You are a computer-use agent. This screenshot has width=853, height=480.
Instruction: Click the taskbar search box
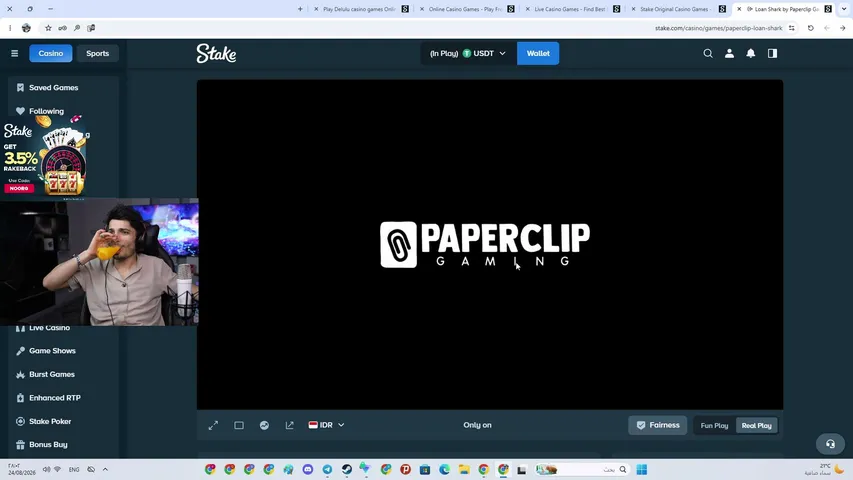pos(582,469)
